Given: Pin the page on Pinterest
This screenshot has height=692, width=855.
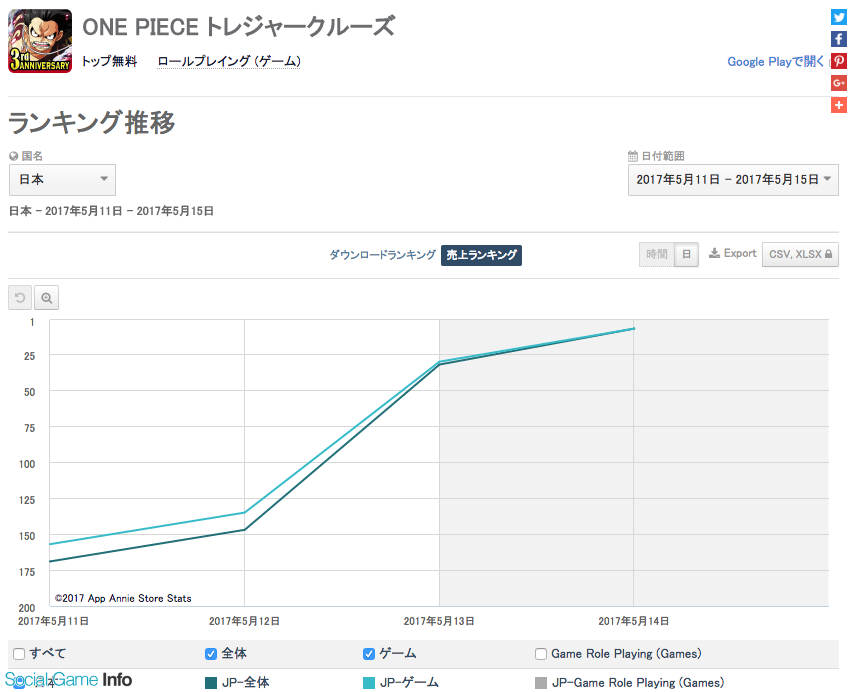Looking at the screenshot, I should tap(839, 61).
